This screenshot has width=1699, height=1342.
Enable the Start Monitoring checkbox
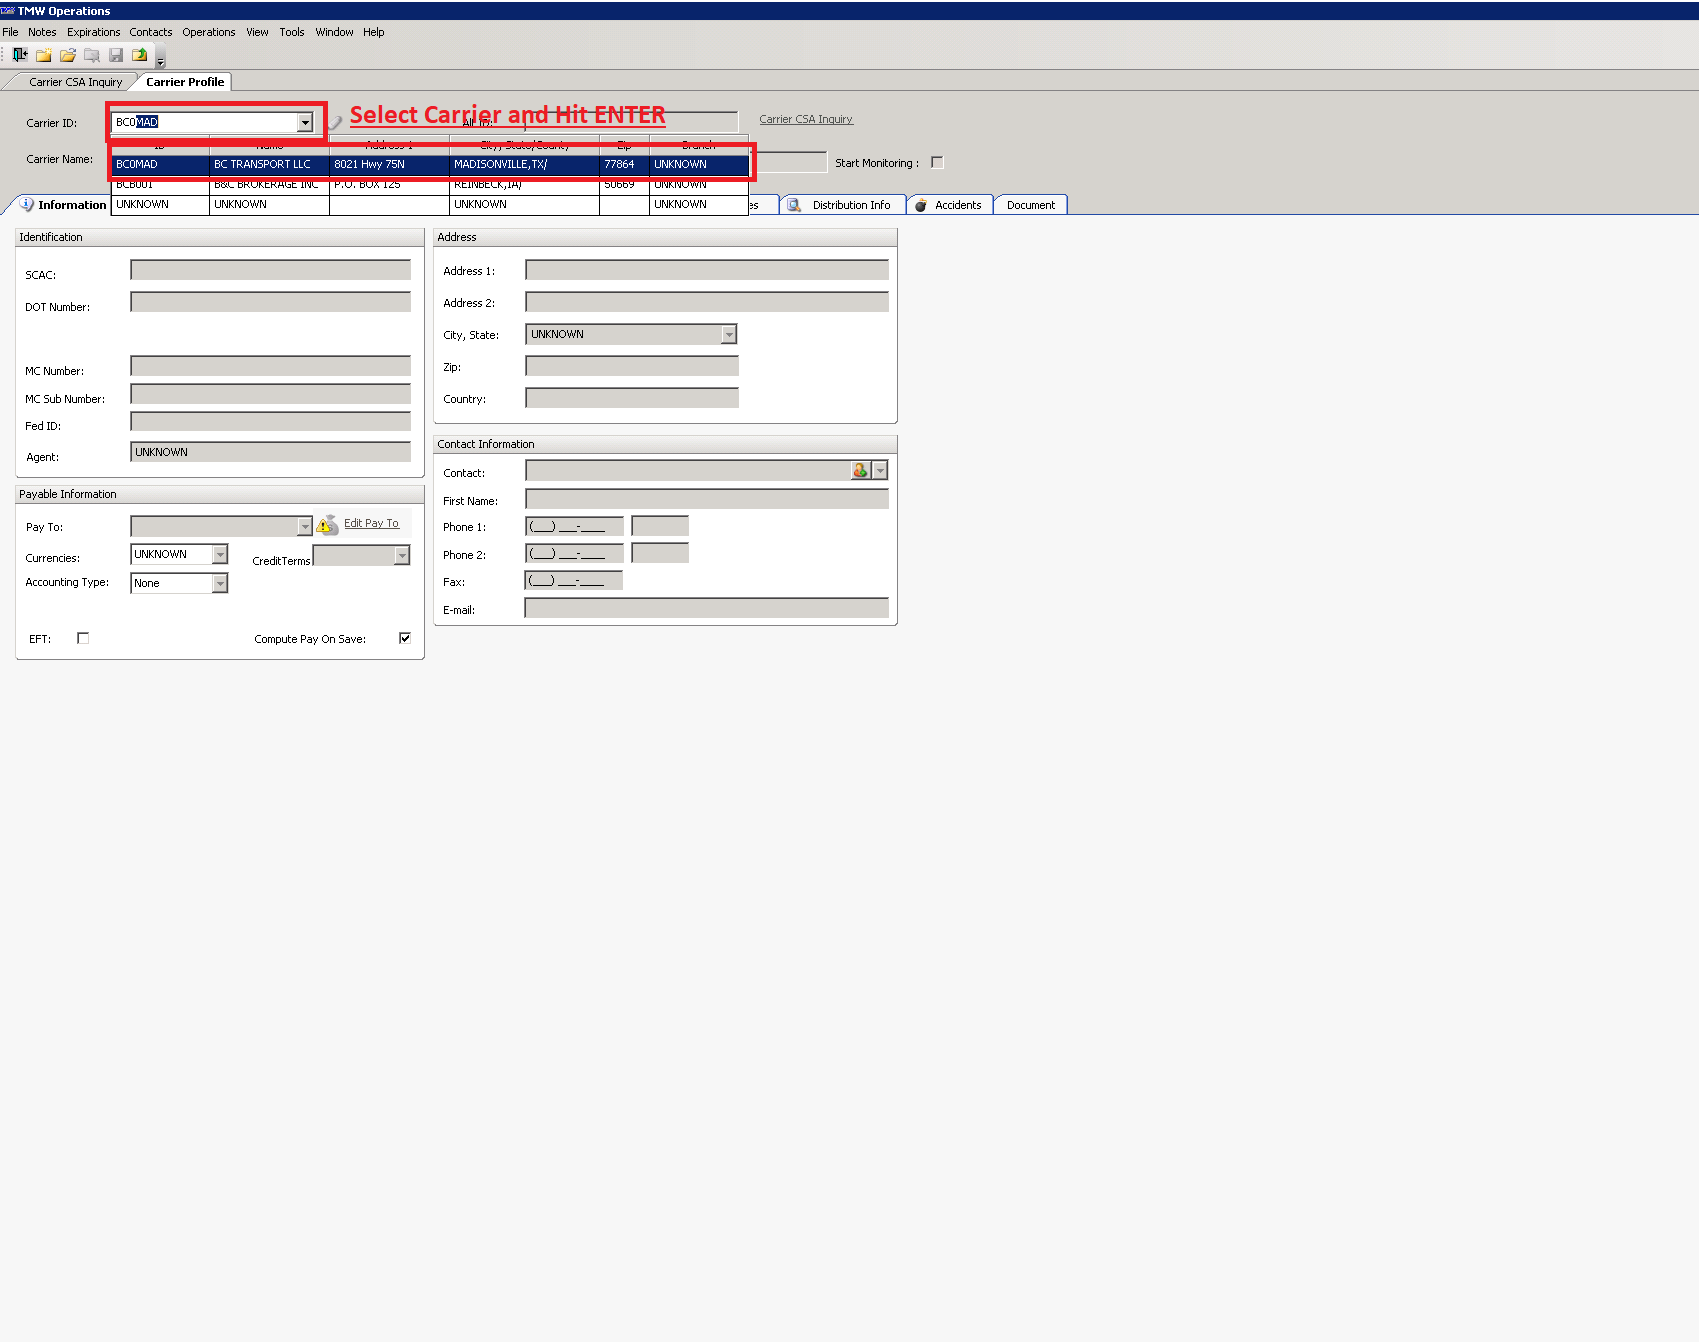[937, 161]
